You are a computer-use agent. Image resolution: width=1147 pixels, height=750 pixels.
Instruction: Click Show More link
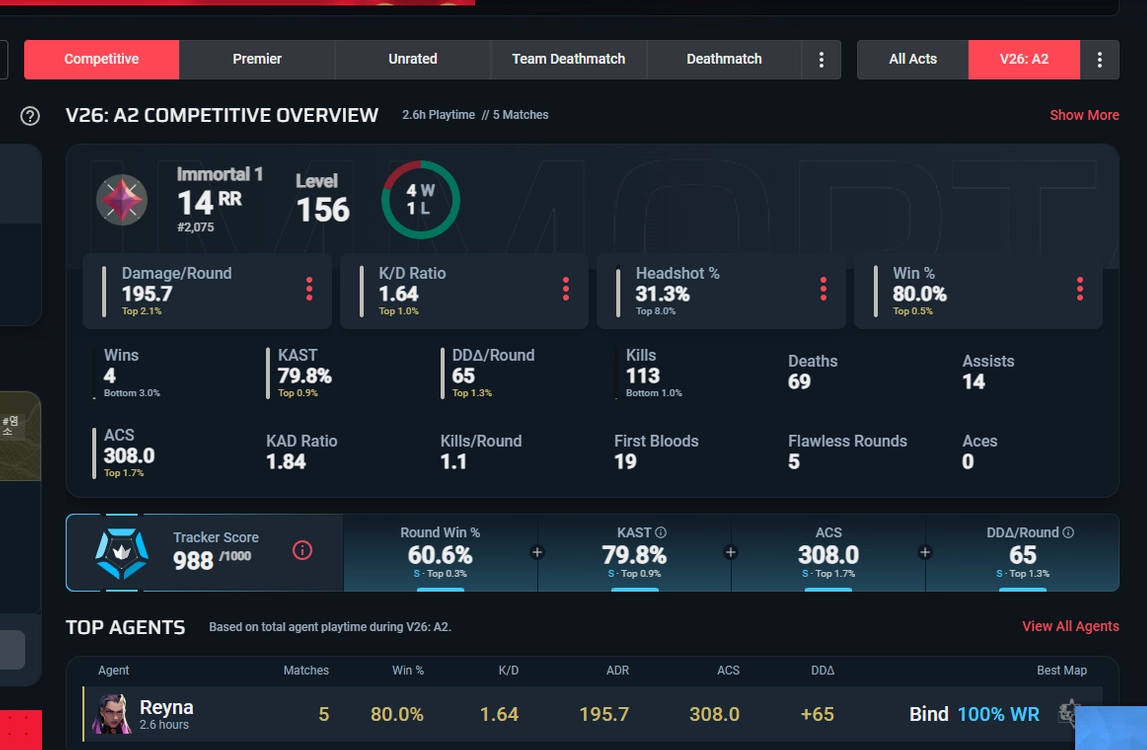click(x=1084, y=115)
